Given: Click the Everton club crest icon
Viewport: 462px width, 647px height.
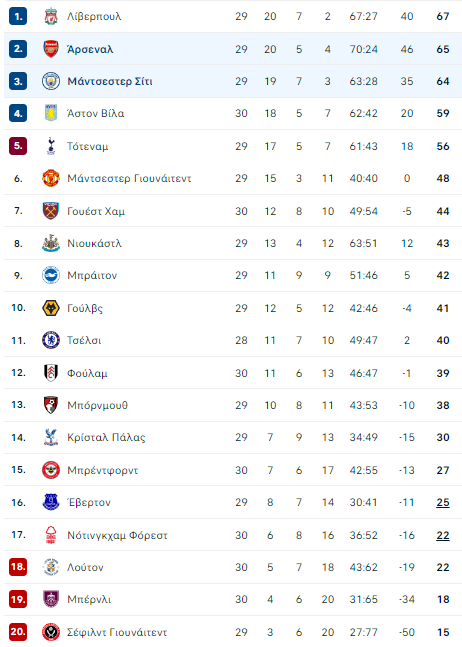Looking at the screenshot, I should (x=51, y=502).
